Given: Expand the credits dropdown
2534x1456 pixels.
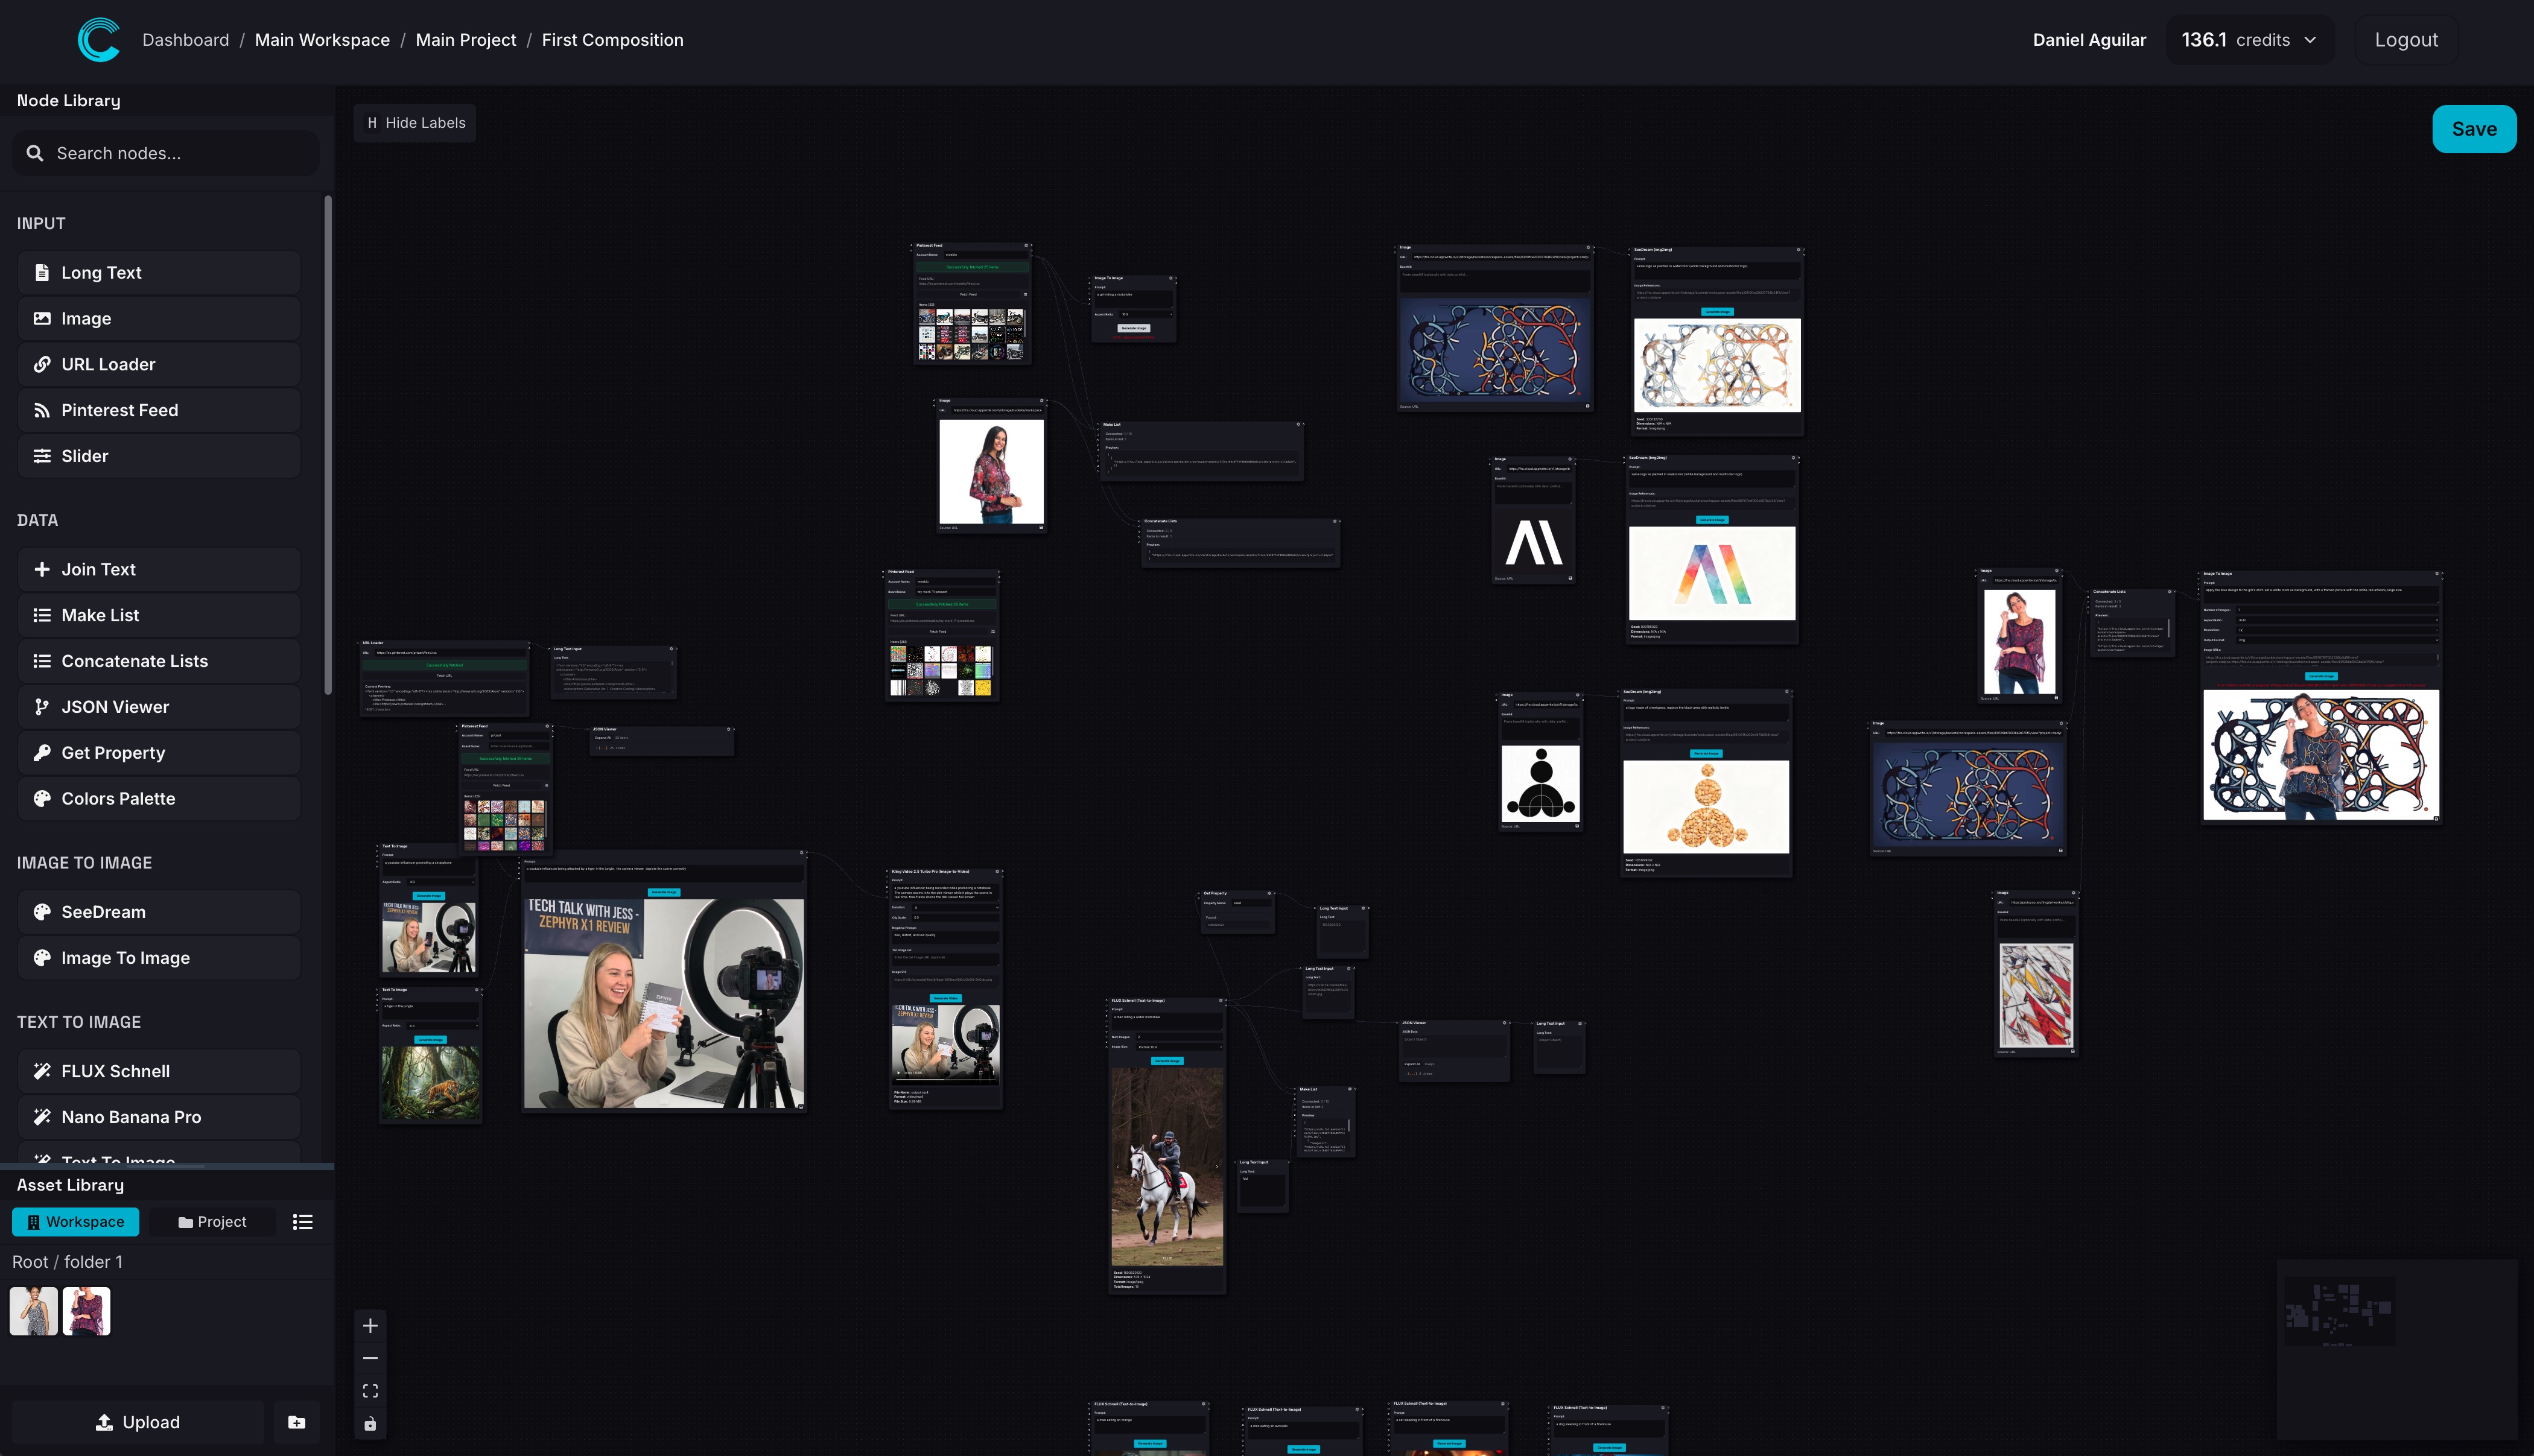Looking at the screenshot, I should pyautogui.click(x=2249, y=40).
